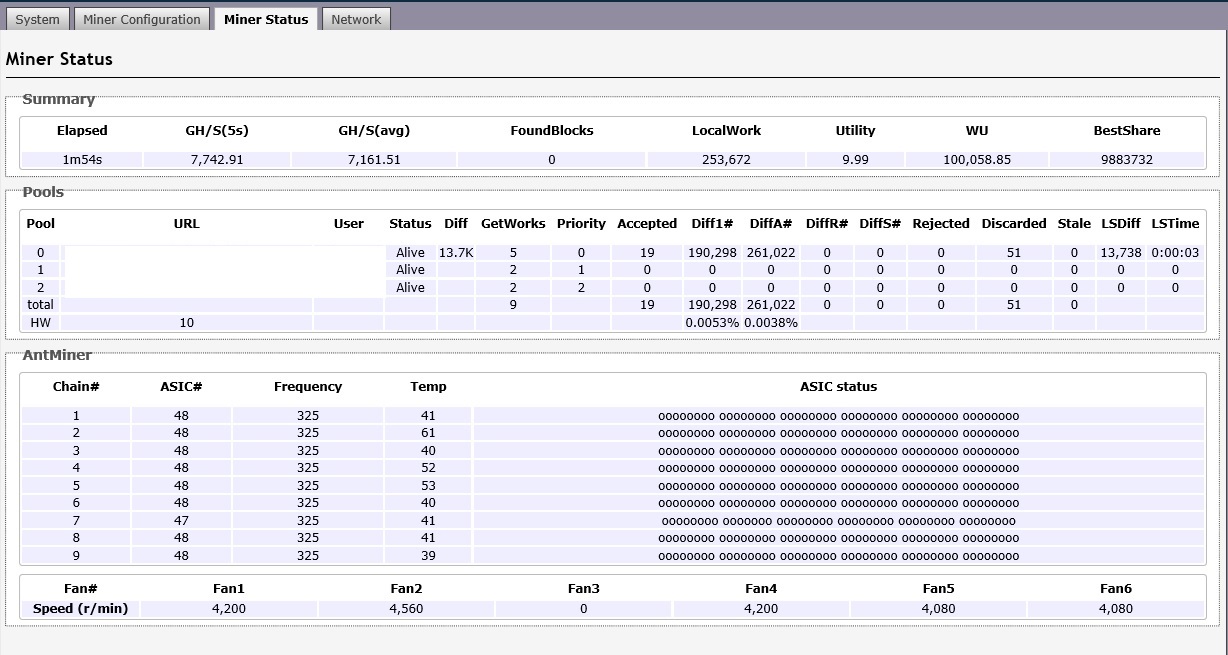Click the GH/S(5s) value 7,742.91
The image size is (1228, 655).
tap(216, 160)
